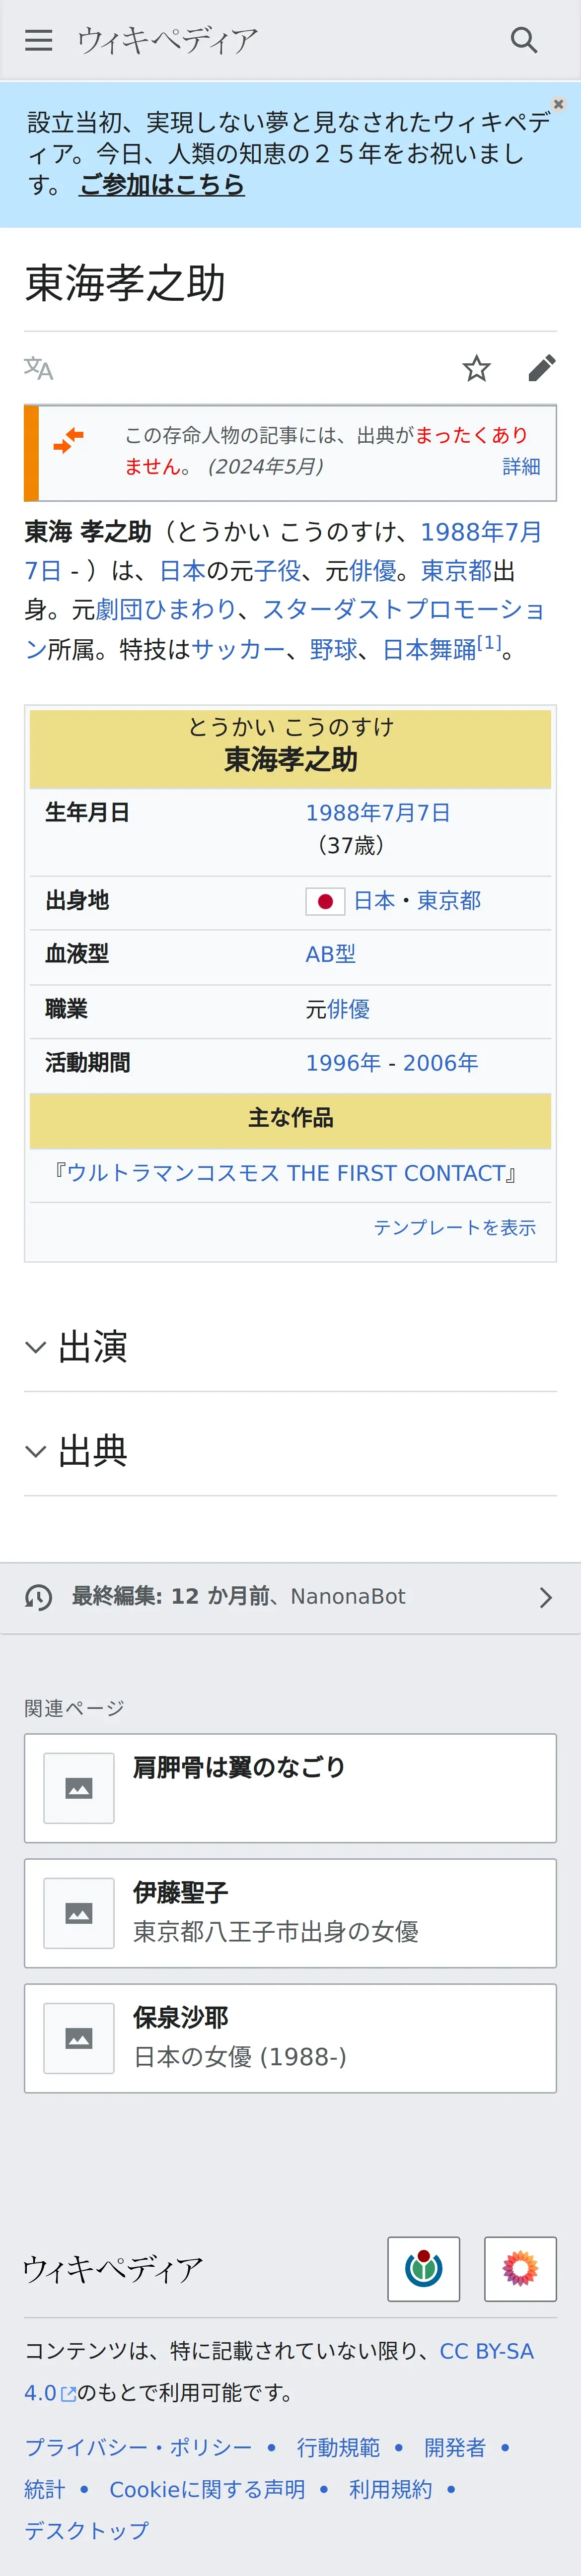Click the Japan flag image
The height and width of the screenshot is (2576, 581).
[x=325, y=901]
